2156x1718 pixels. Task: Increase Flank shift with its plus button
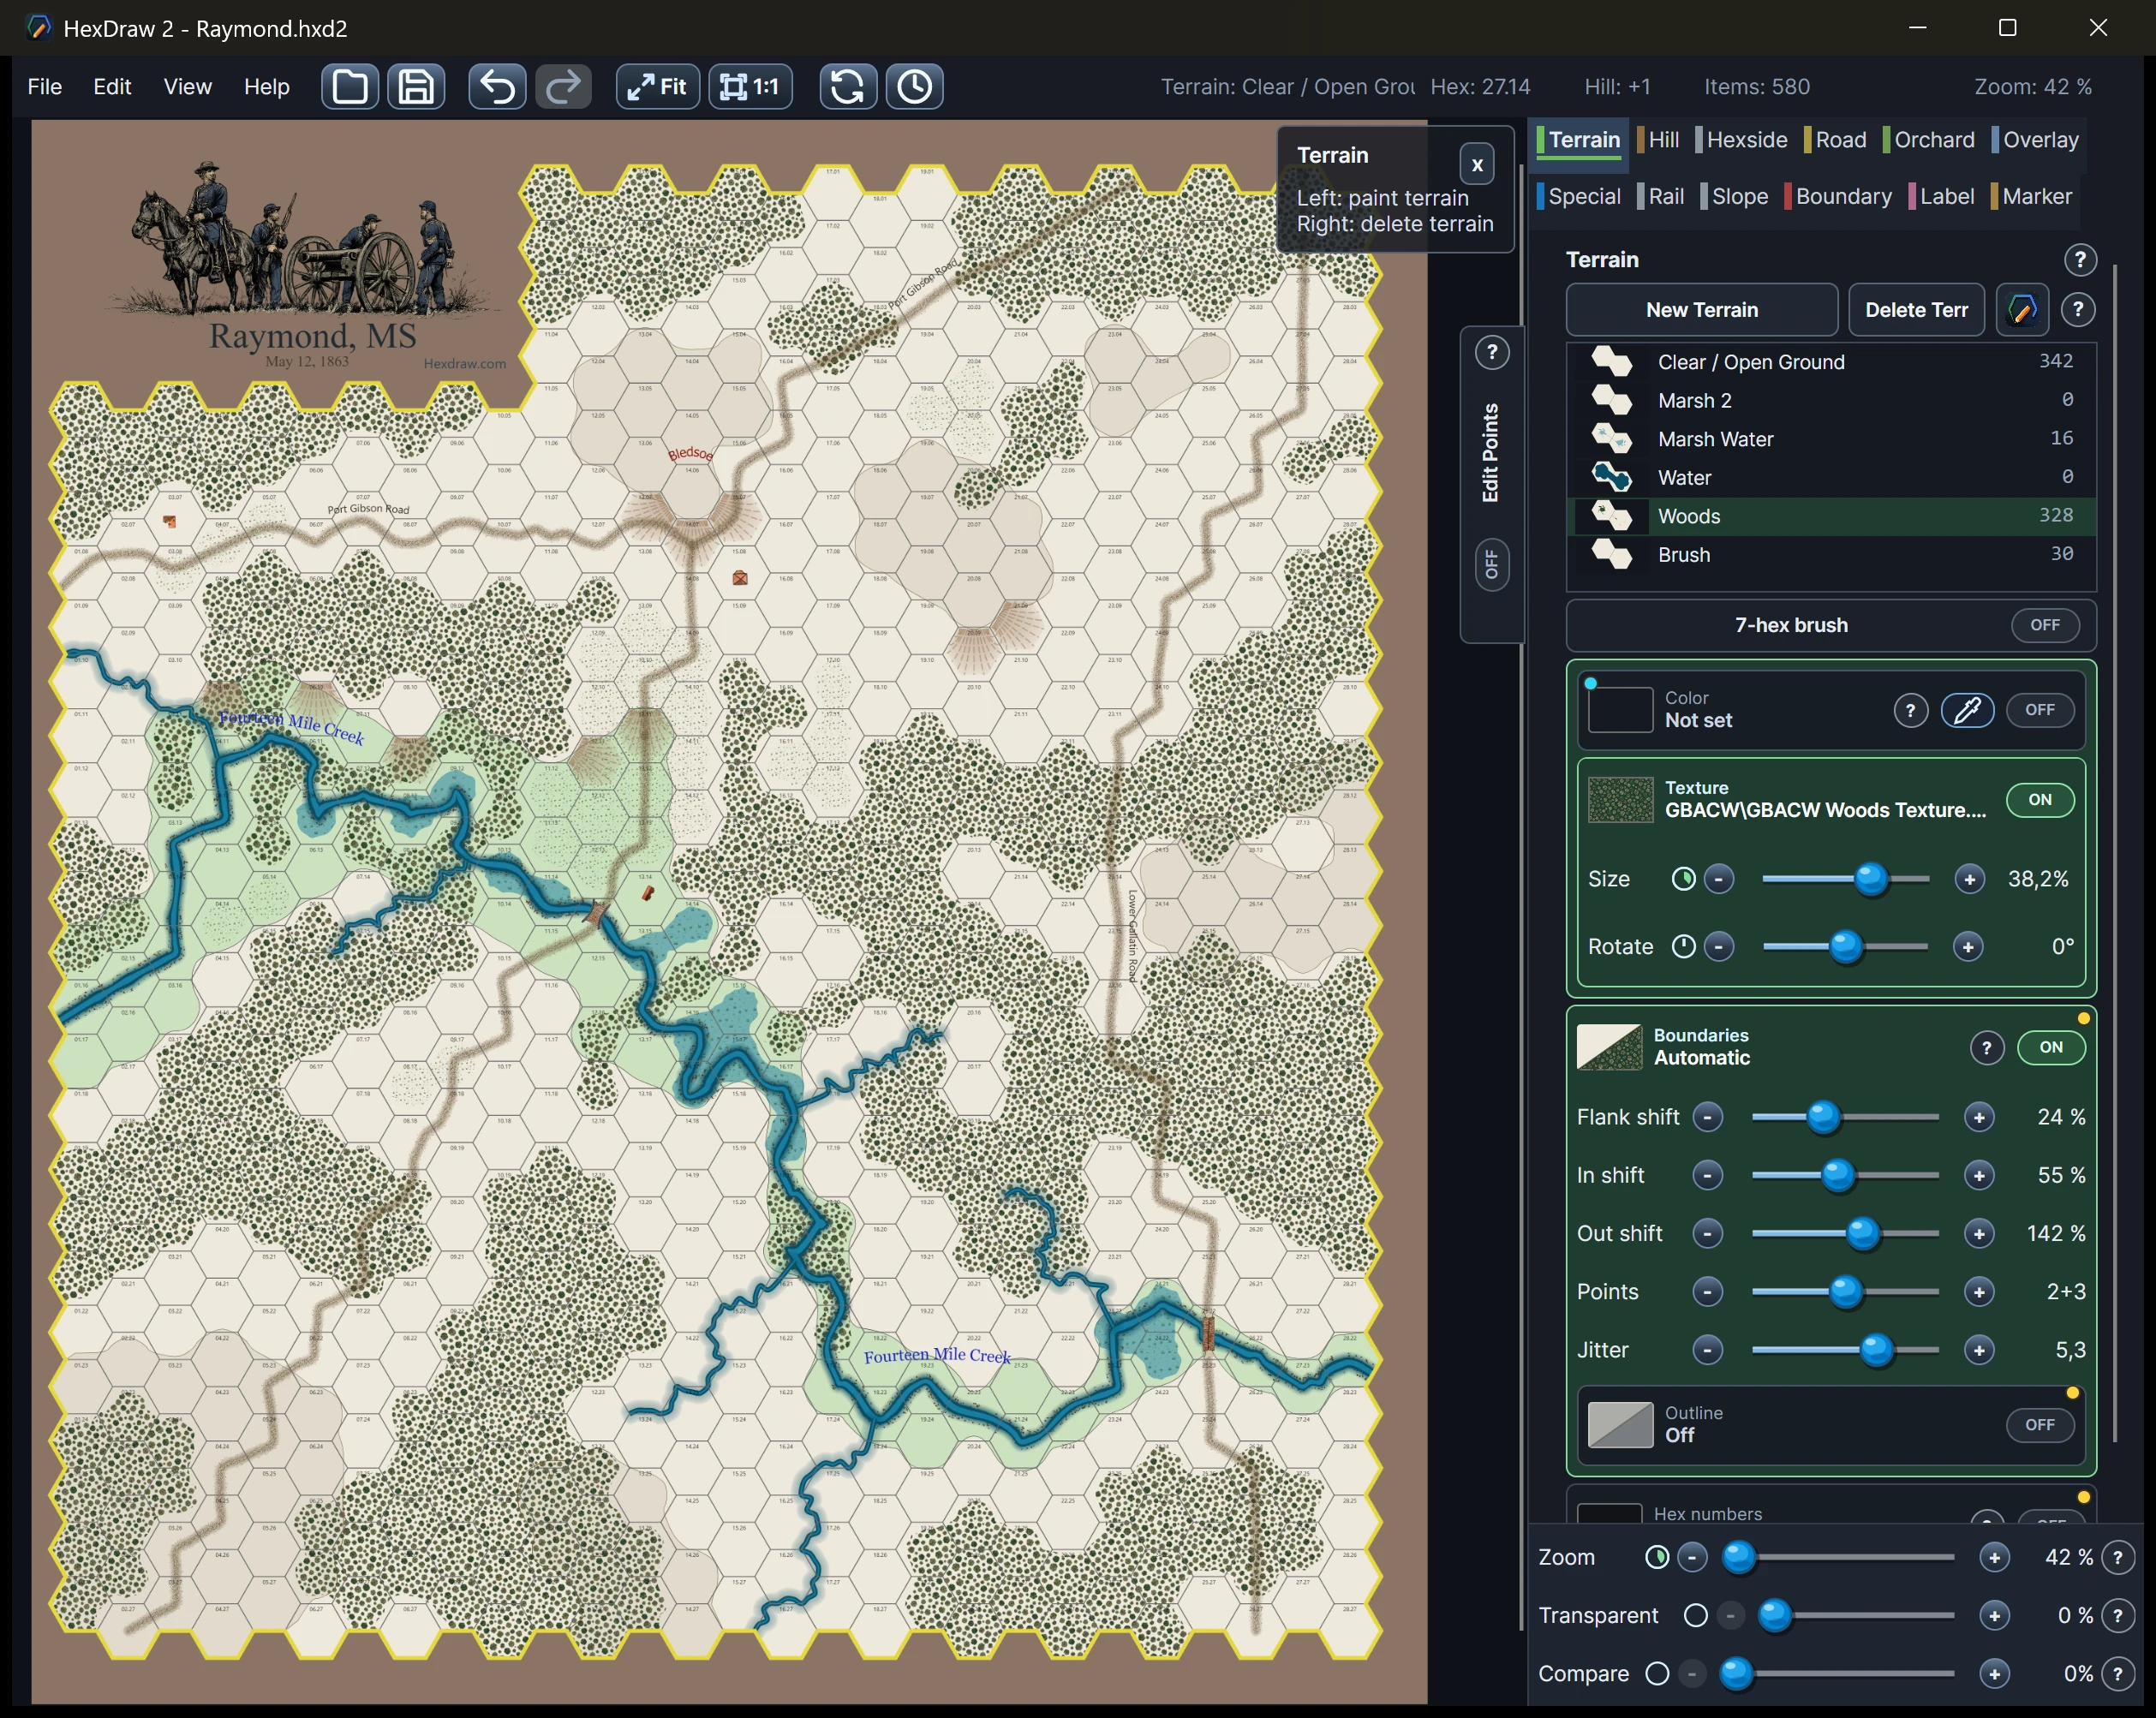[x=1977, y=1117]
